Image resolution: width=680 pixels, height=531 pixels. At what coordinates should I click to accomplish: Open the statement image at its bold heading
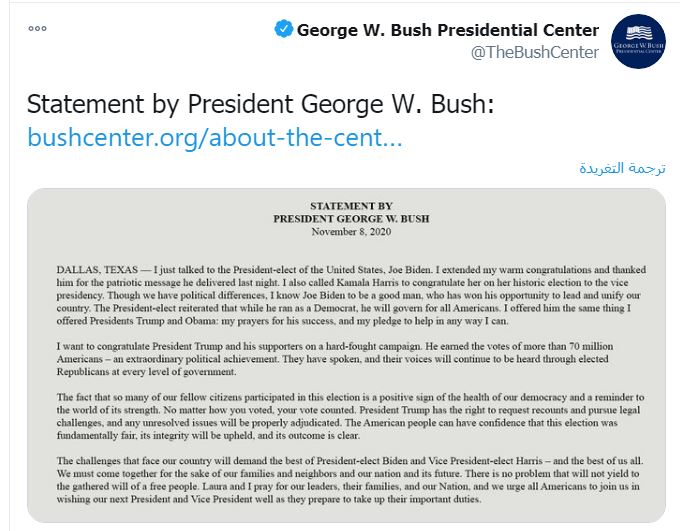tap(344, 204)
